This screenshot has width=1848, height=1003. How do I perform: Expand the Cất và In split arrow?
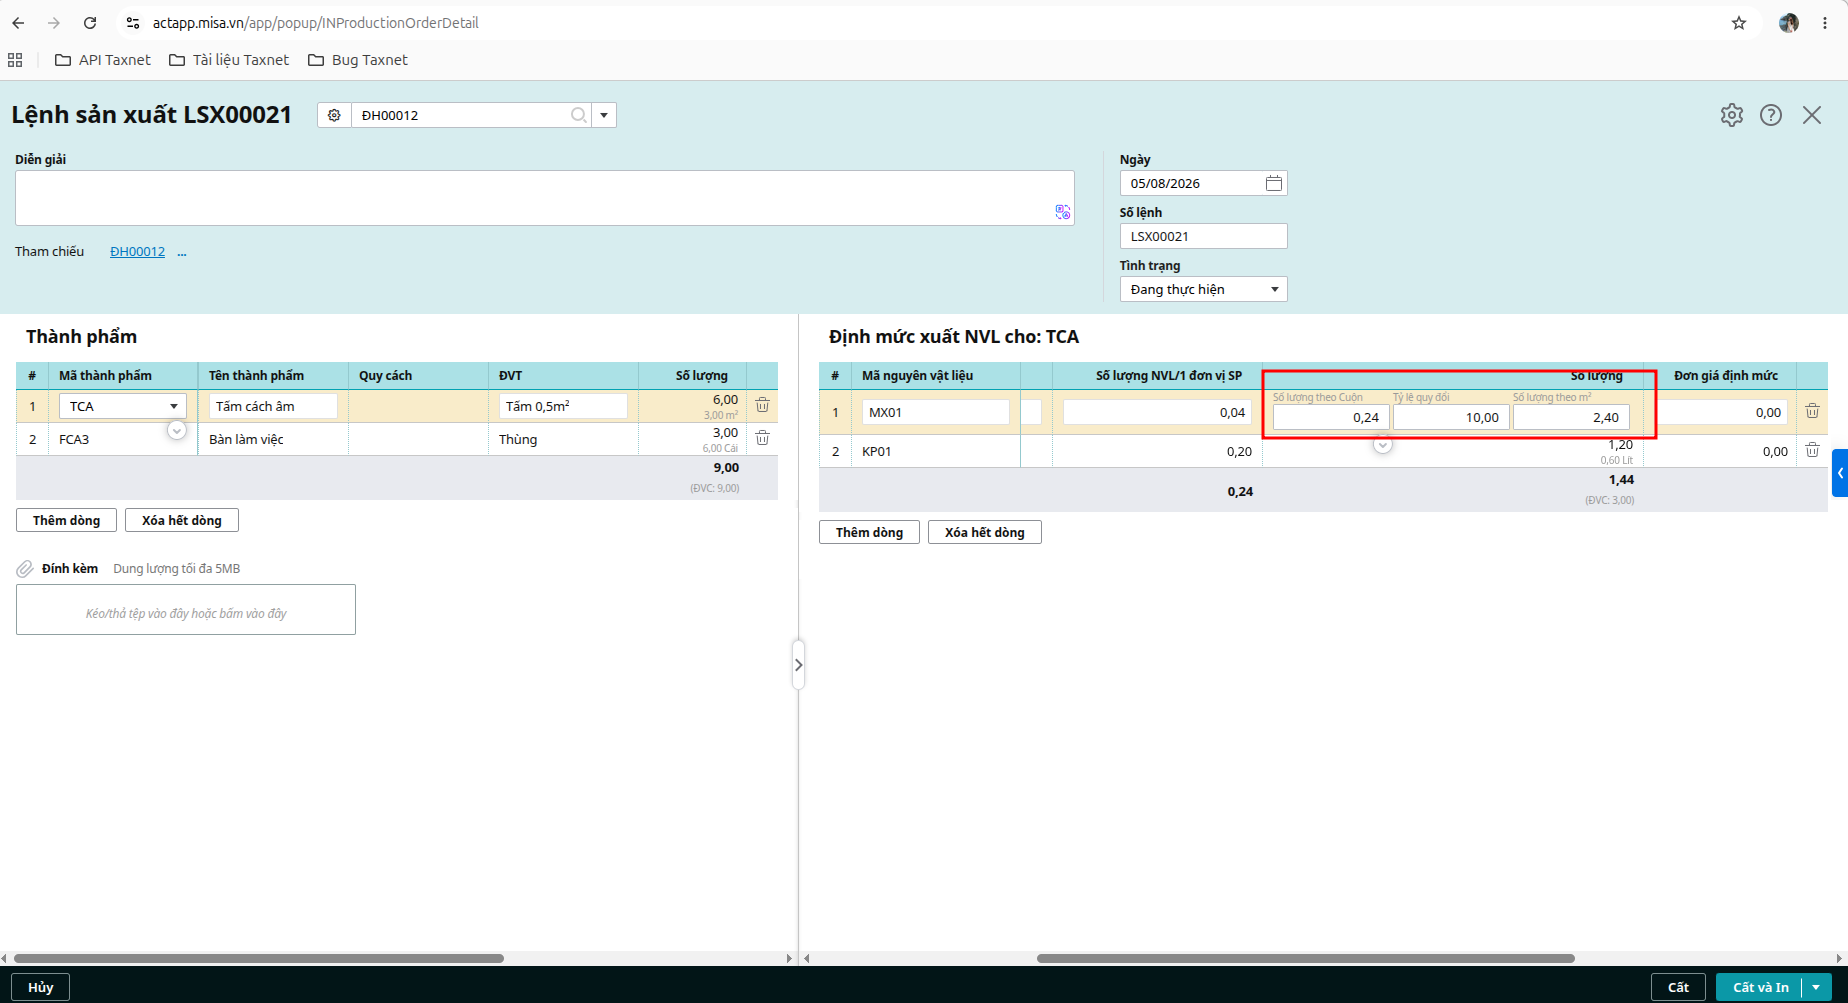1816,987
